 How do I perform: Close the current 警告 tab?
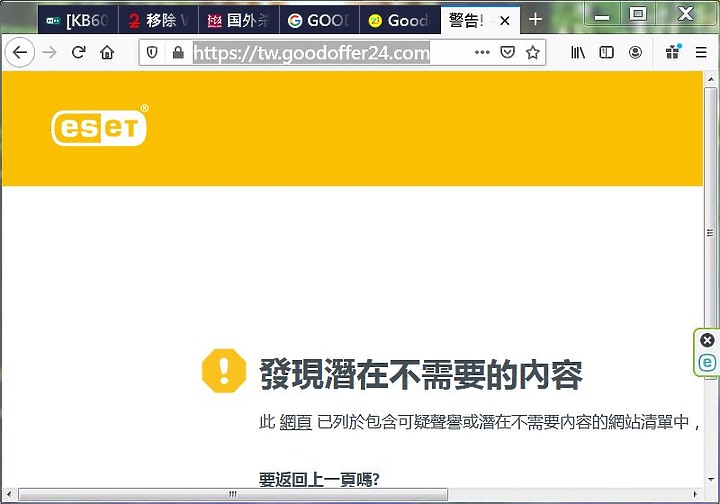[x=504, y=21]
